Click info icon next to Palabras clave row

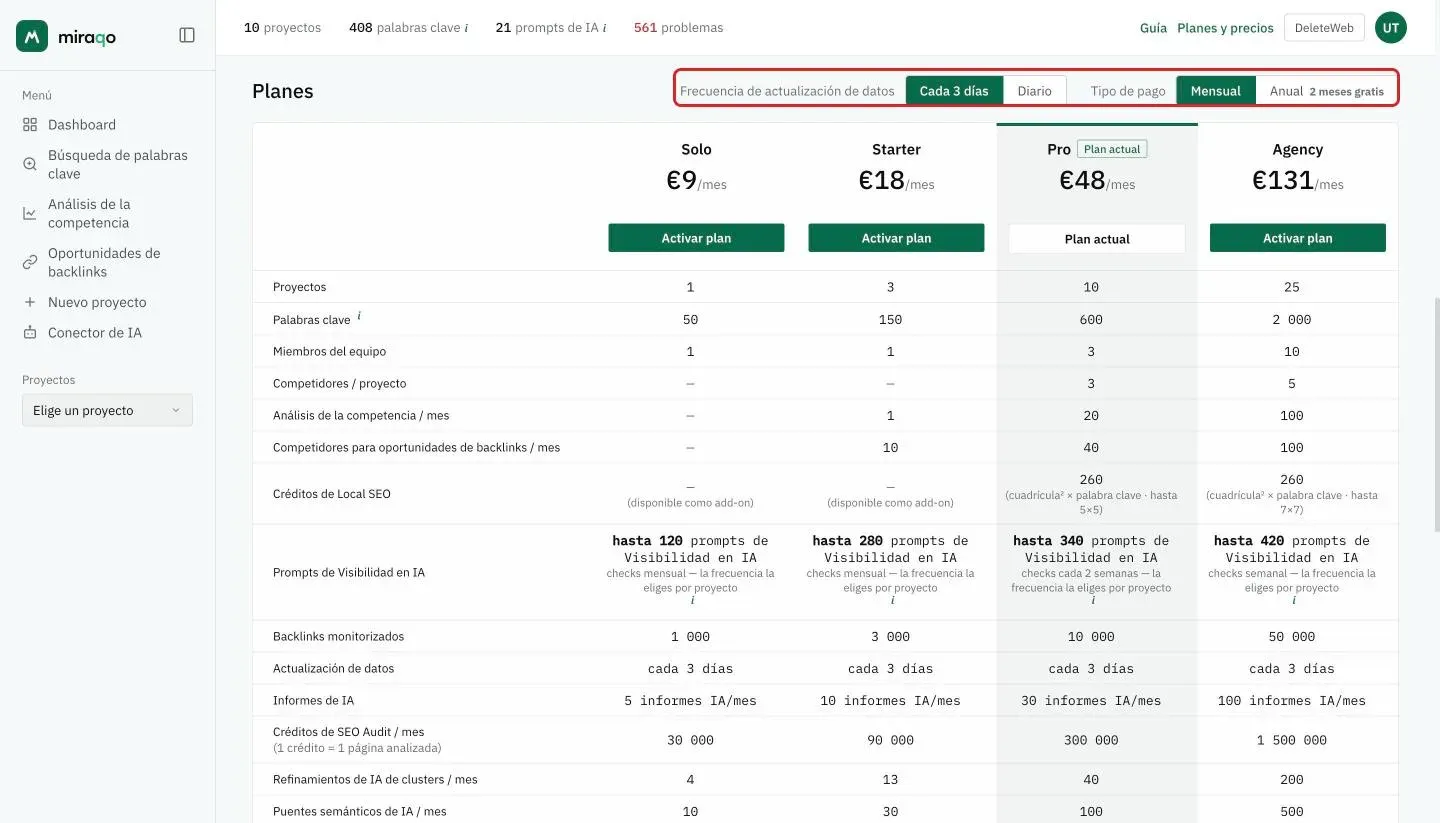coord(359,316)
